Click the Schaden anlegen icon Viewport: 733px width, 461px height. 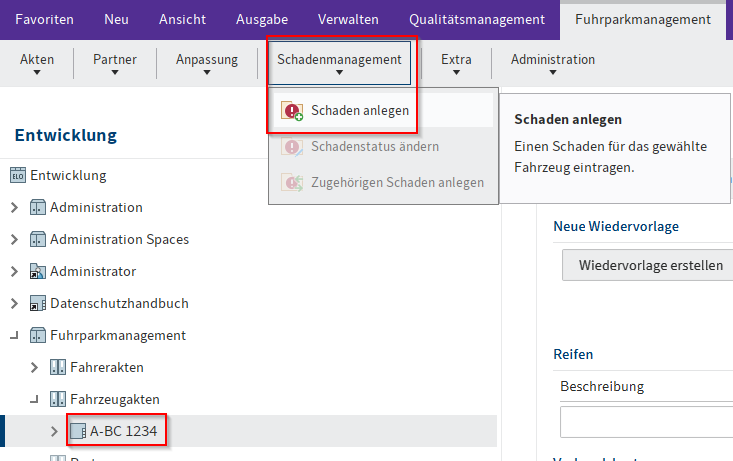[292, 111]
